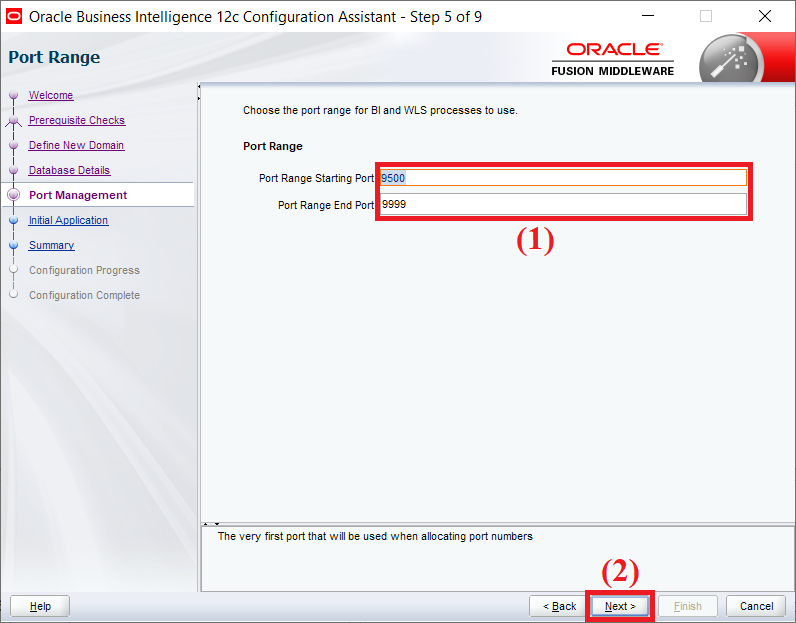796x623 pixels.
Task: Go back with the Back button
Action: pyautogui.click(x=559, y=606)
